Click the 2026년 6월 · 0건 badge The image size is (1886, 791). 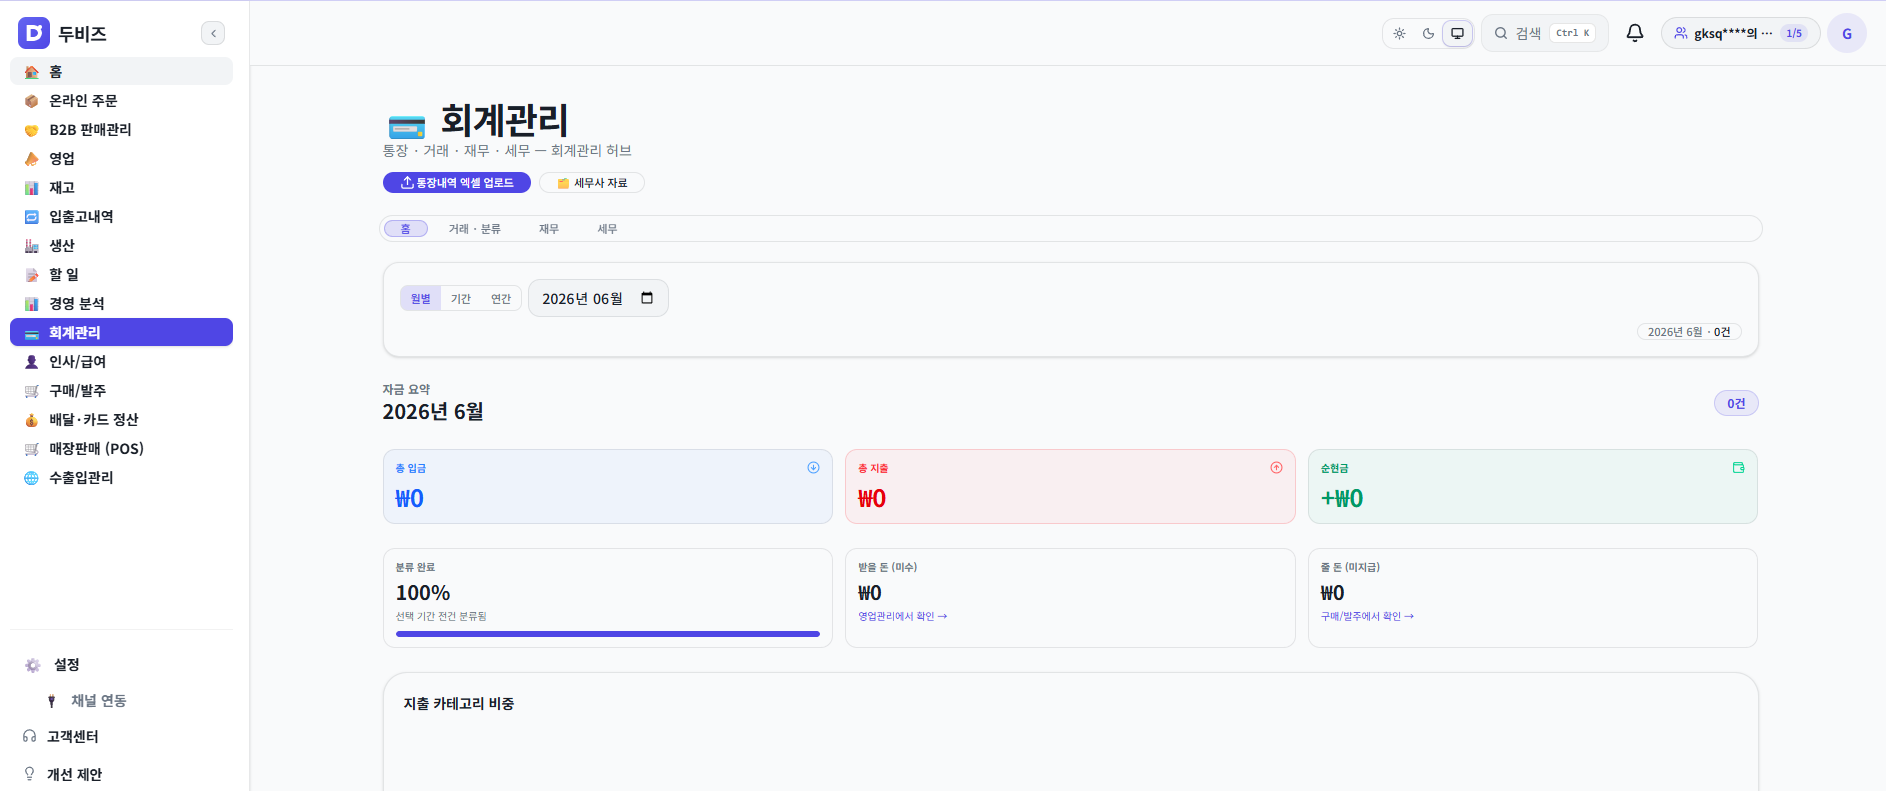point(1689,332)
